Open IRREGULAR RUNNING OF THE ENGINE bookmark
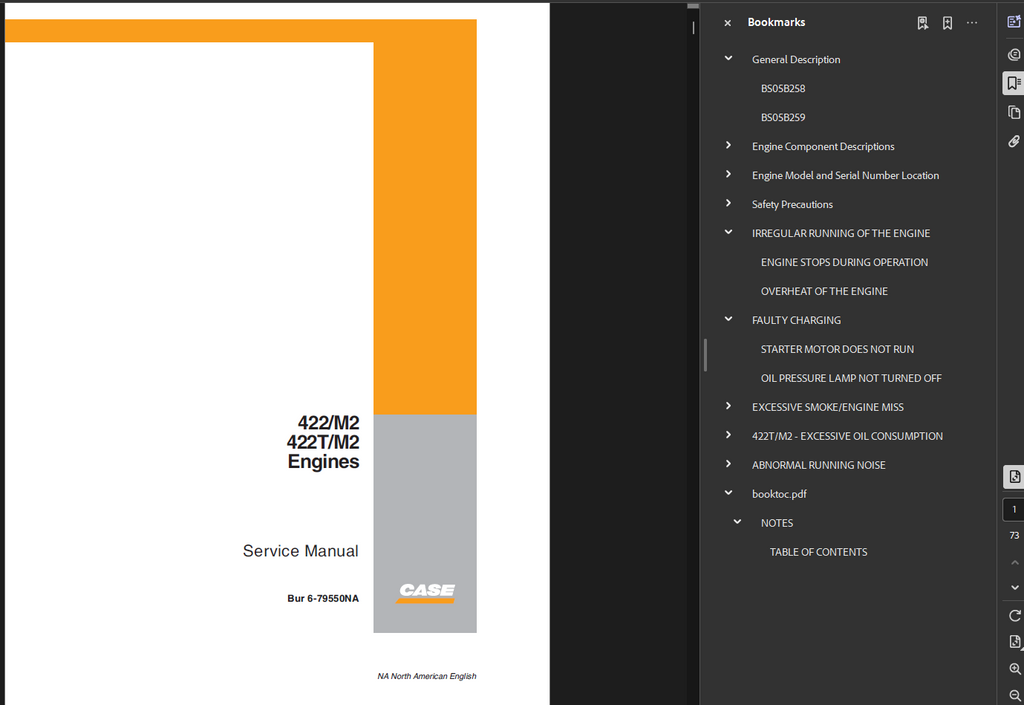 [x=840, y=234]
